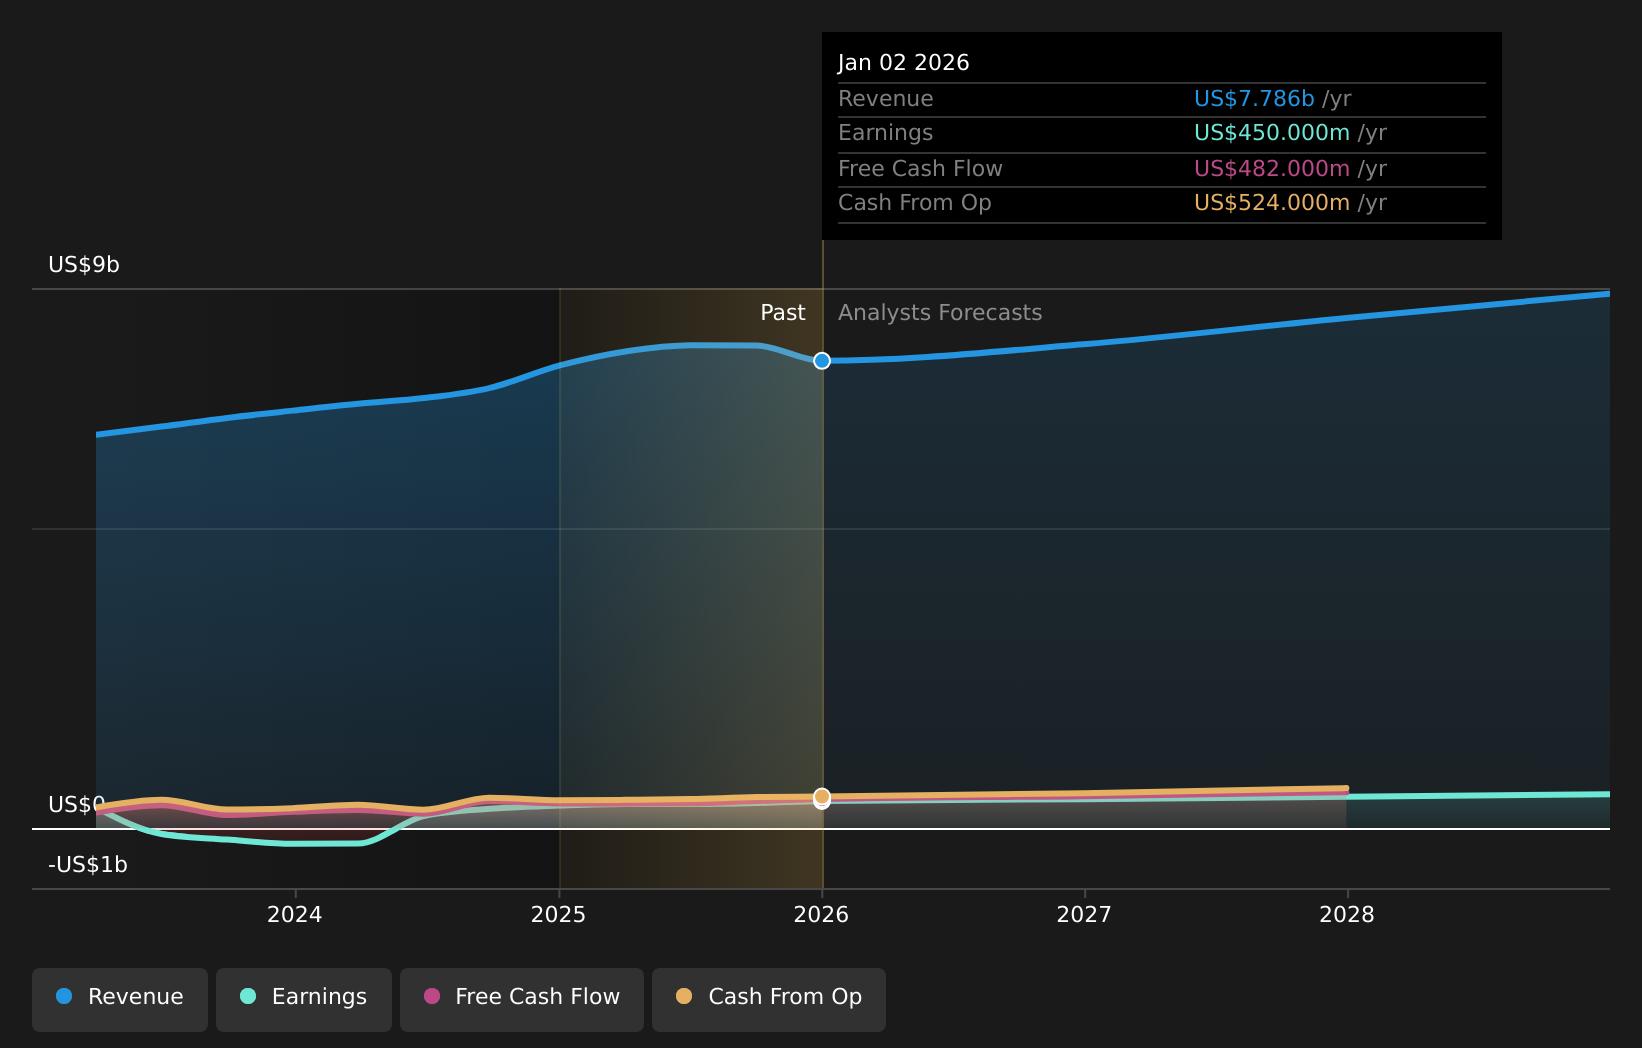Click the pink Free Cash Flow legend dot
Viewport: 1642px width, 1048px height.
[x=431, y=997]
